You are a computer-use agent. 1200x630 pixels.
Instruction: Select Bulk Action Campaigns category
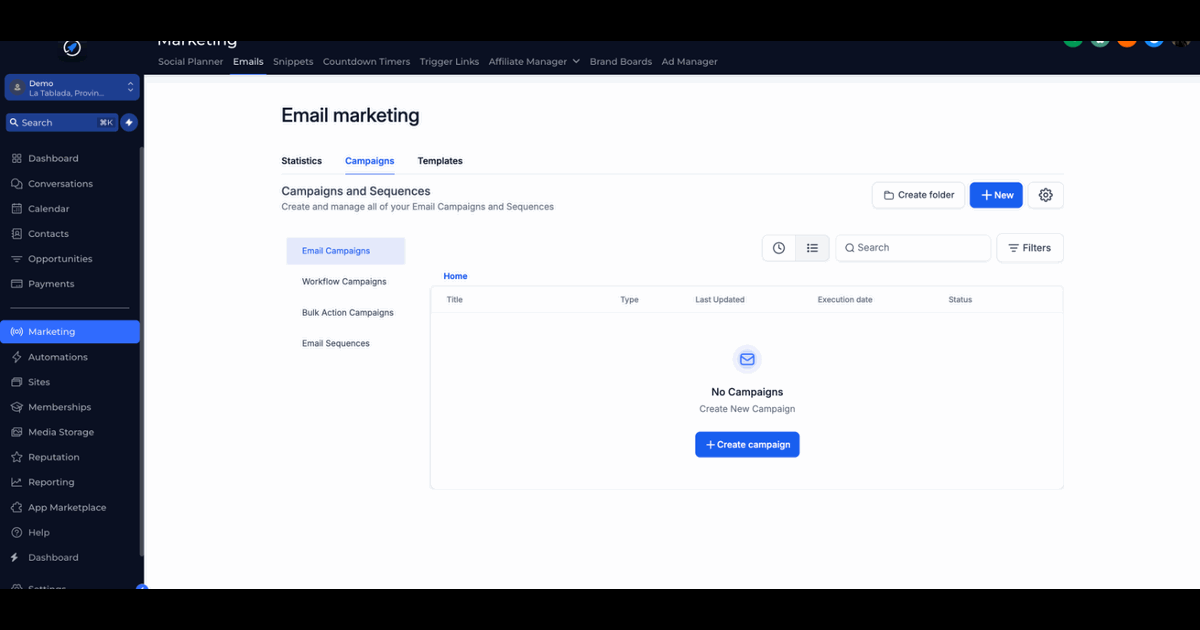point(348,313)
